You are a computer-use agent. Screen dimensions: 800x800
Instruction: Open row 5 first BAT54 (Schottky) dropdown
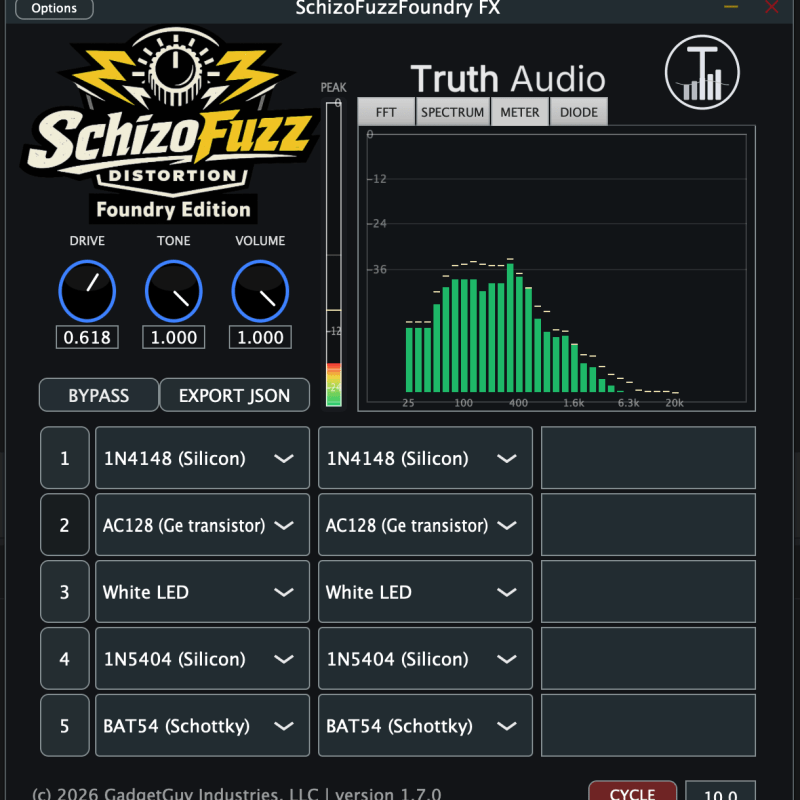coord(203,726)
